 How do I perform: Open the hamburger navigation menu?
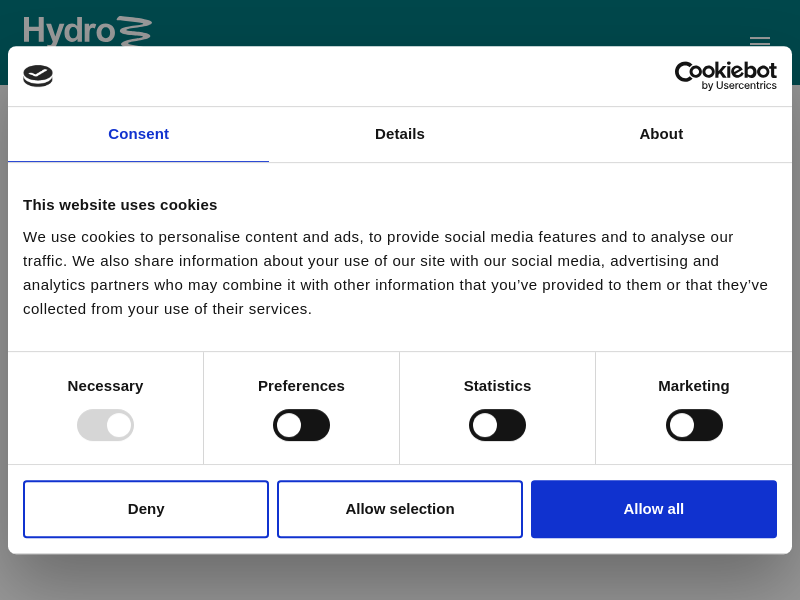(760, 41)
